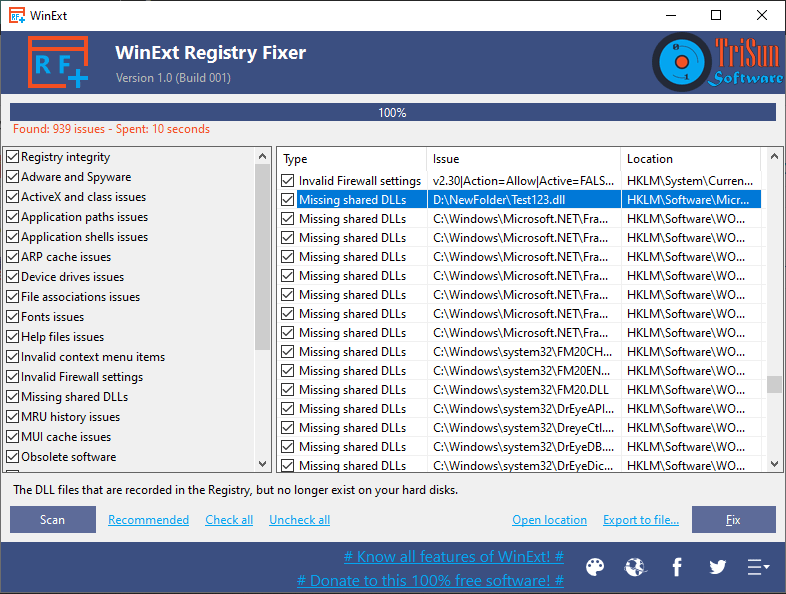The width and height of the screenshot is (786, 594).
Task: Uncheck the Invalid Firewall settings result row
Action: coord(287,180)
